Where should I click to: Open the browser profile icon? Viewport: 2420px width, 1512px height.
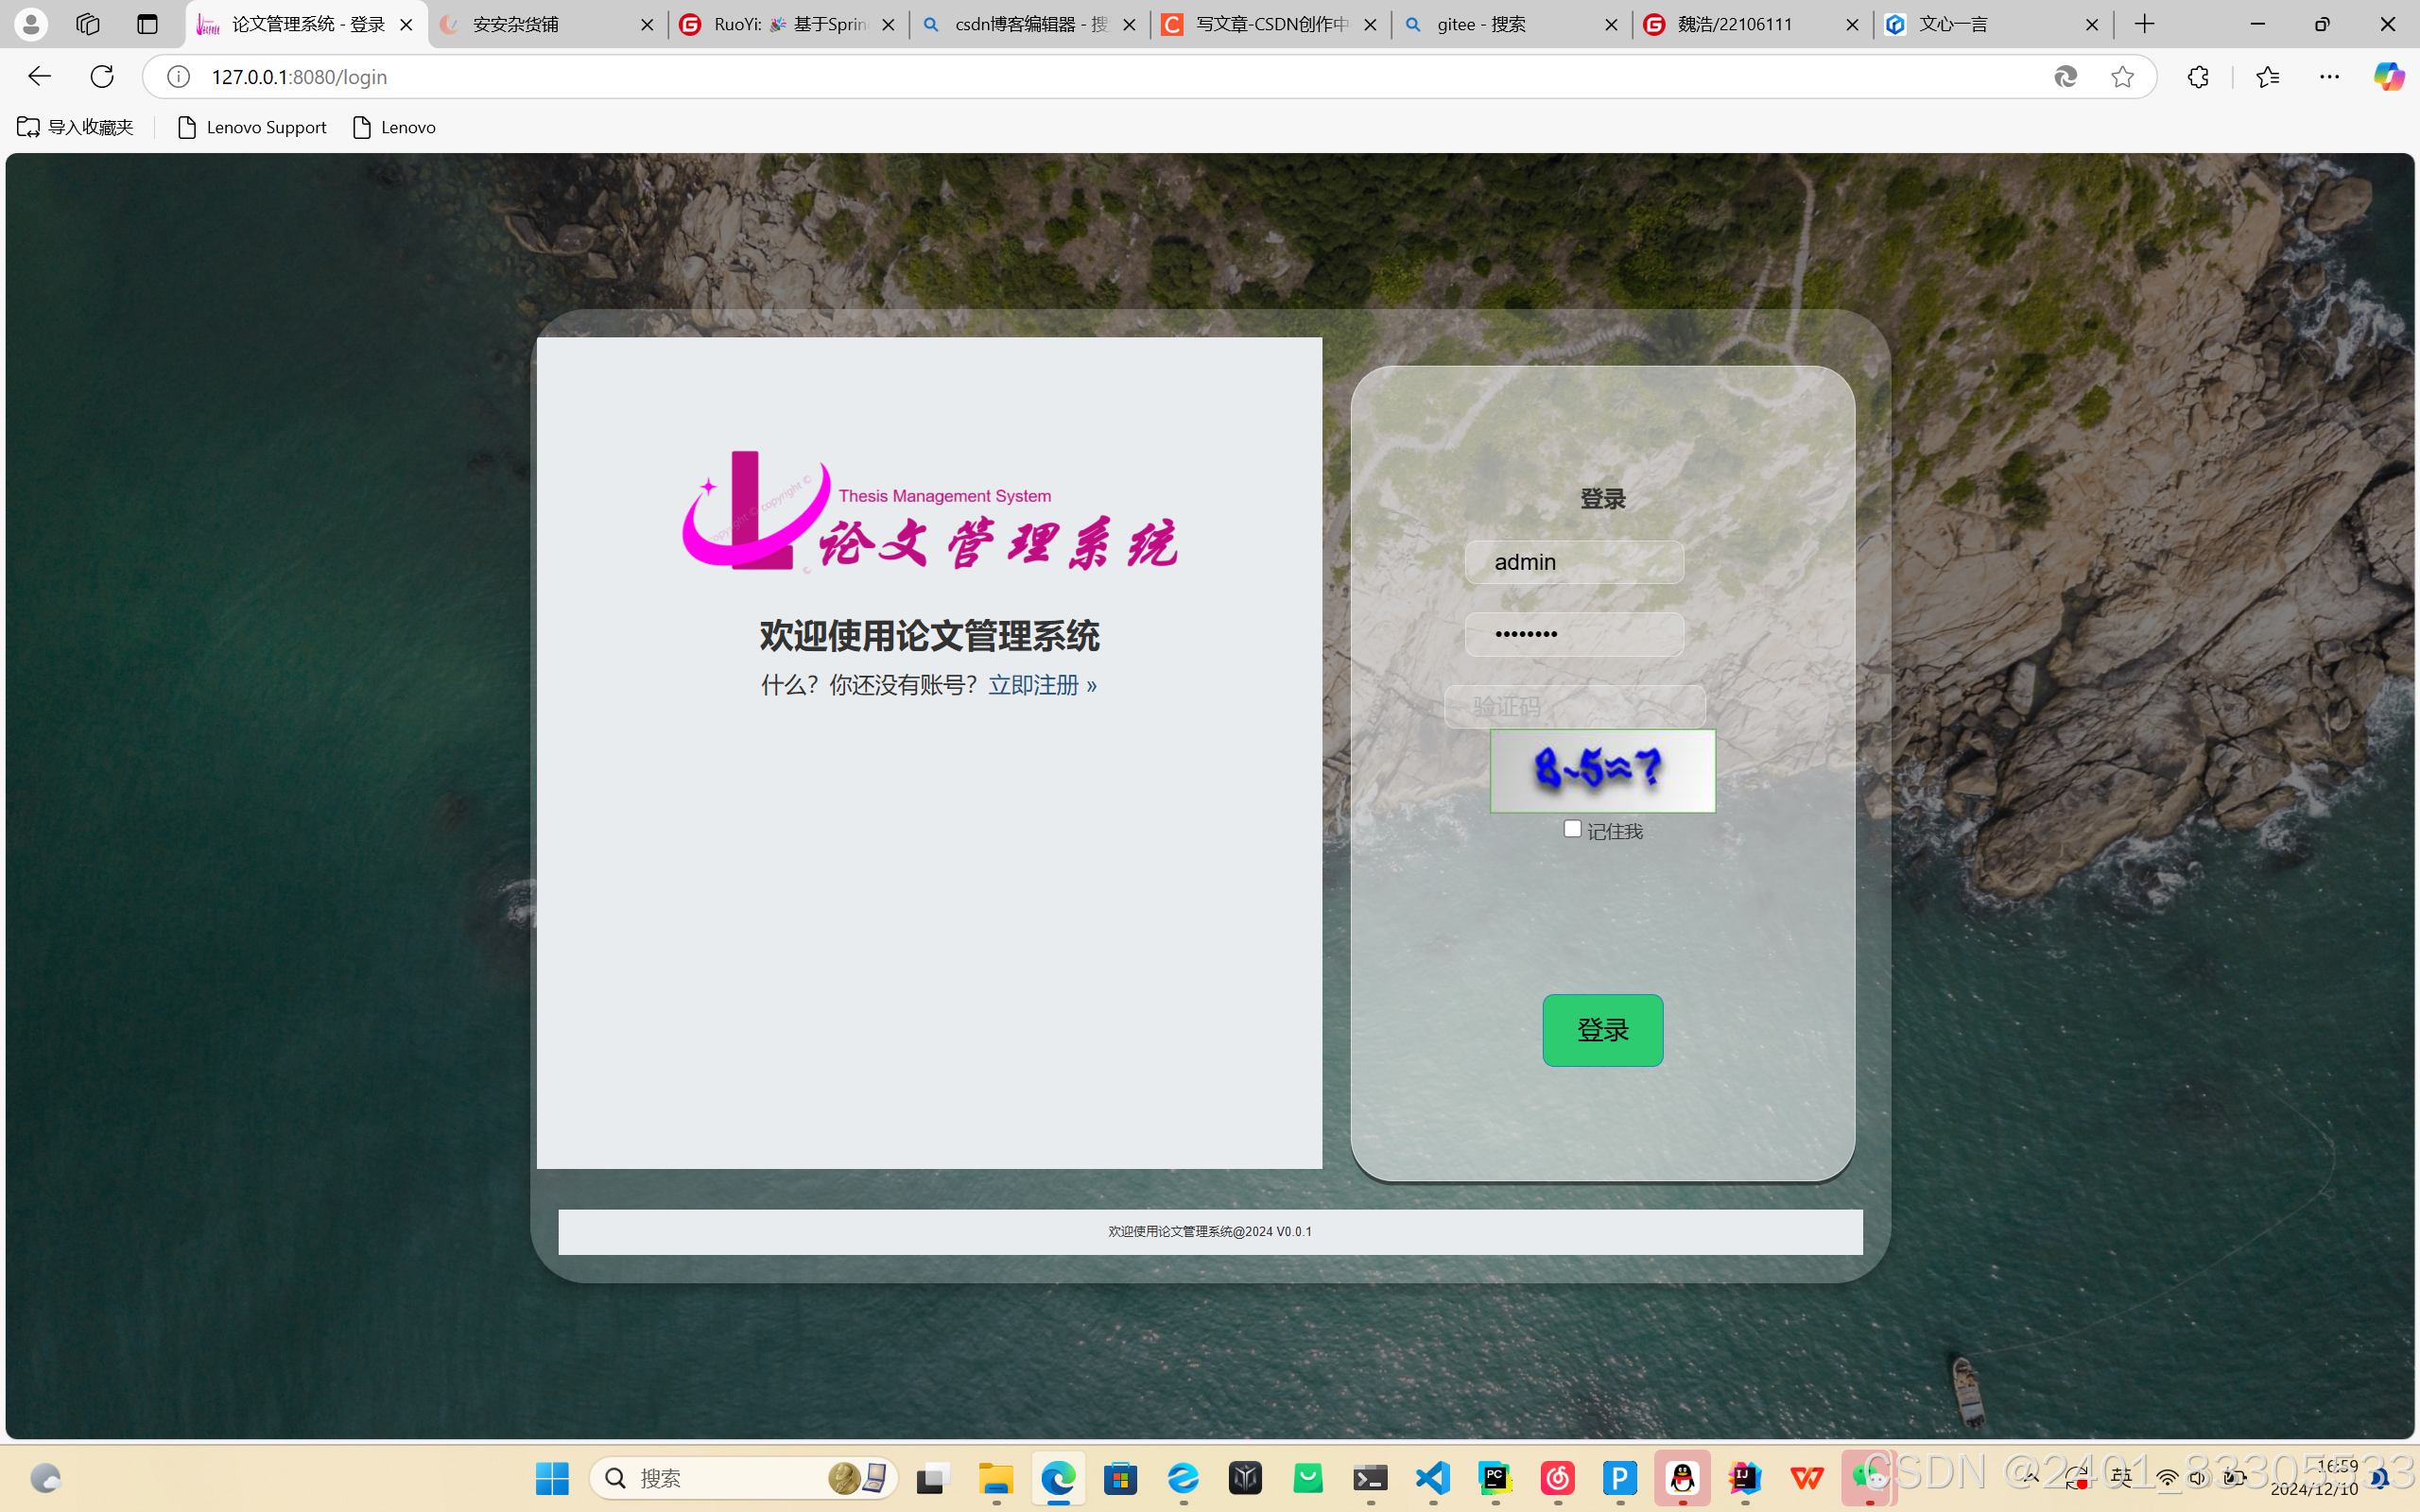click(x=31, y=24)
